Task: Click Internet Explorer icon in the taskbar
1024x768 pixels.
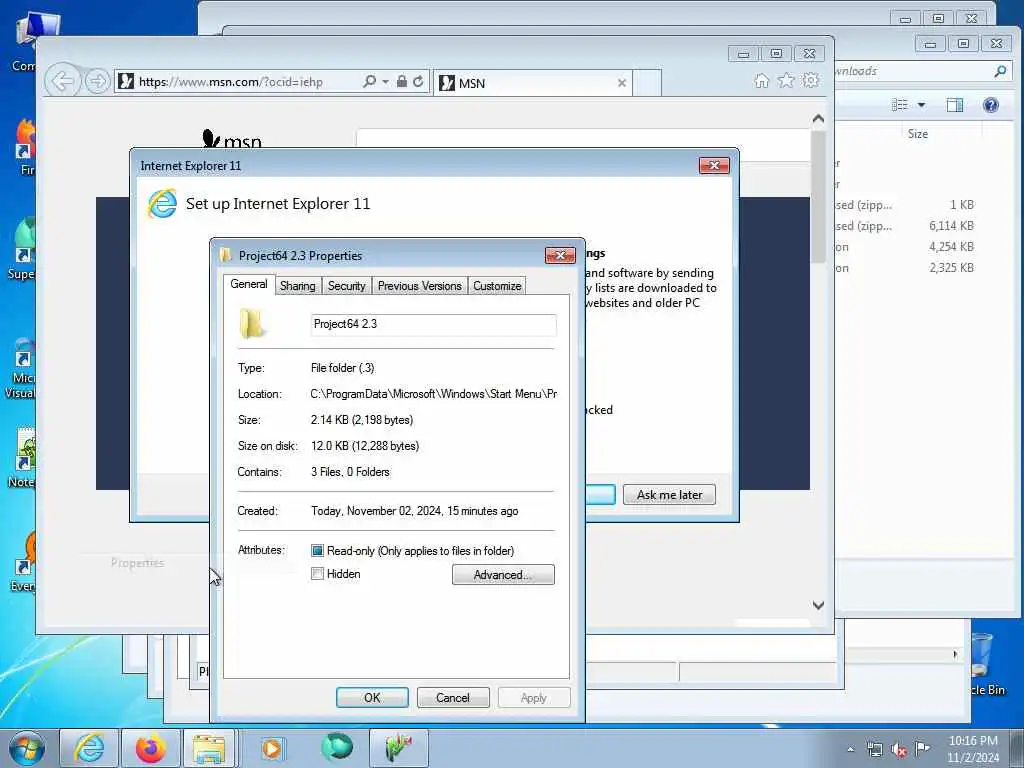Action: [89, 748]
